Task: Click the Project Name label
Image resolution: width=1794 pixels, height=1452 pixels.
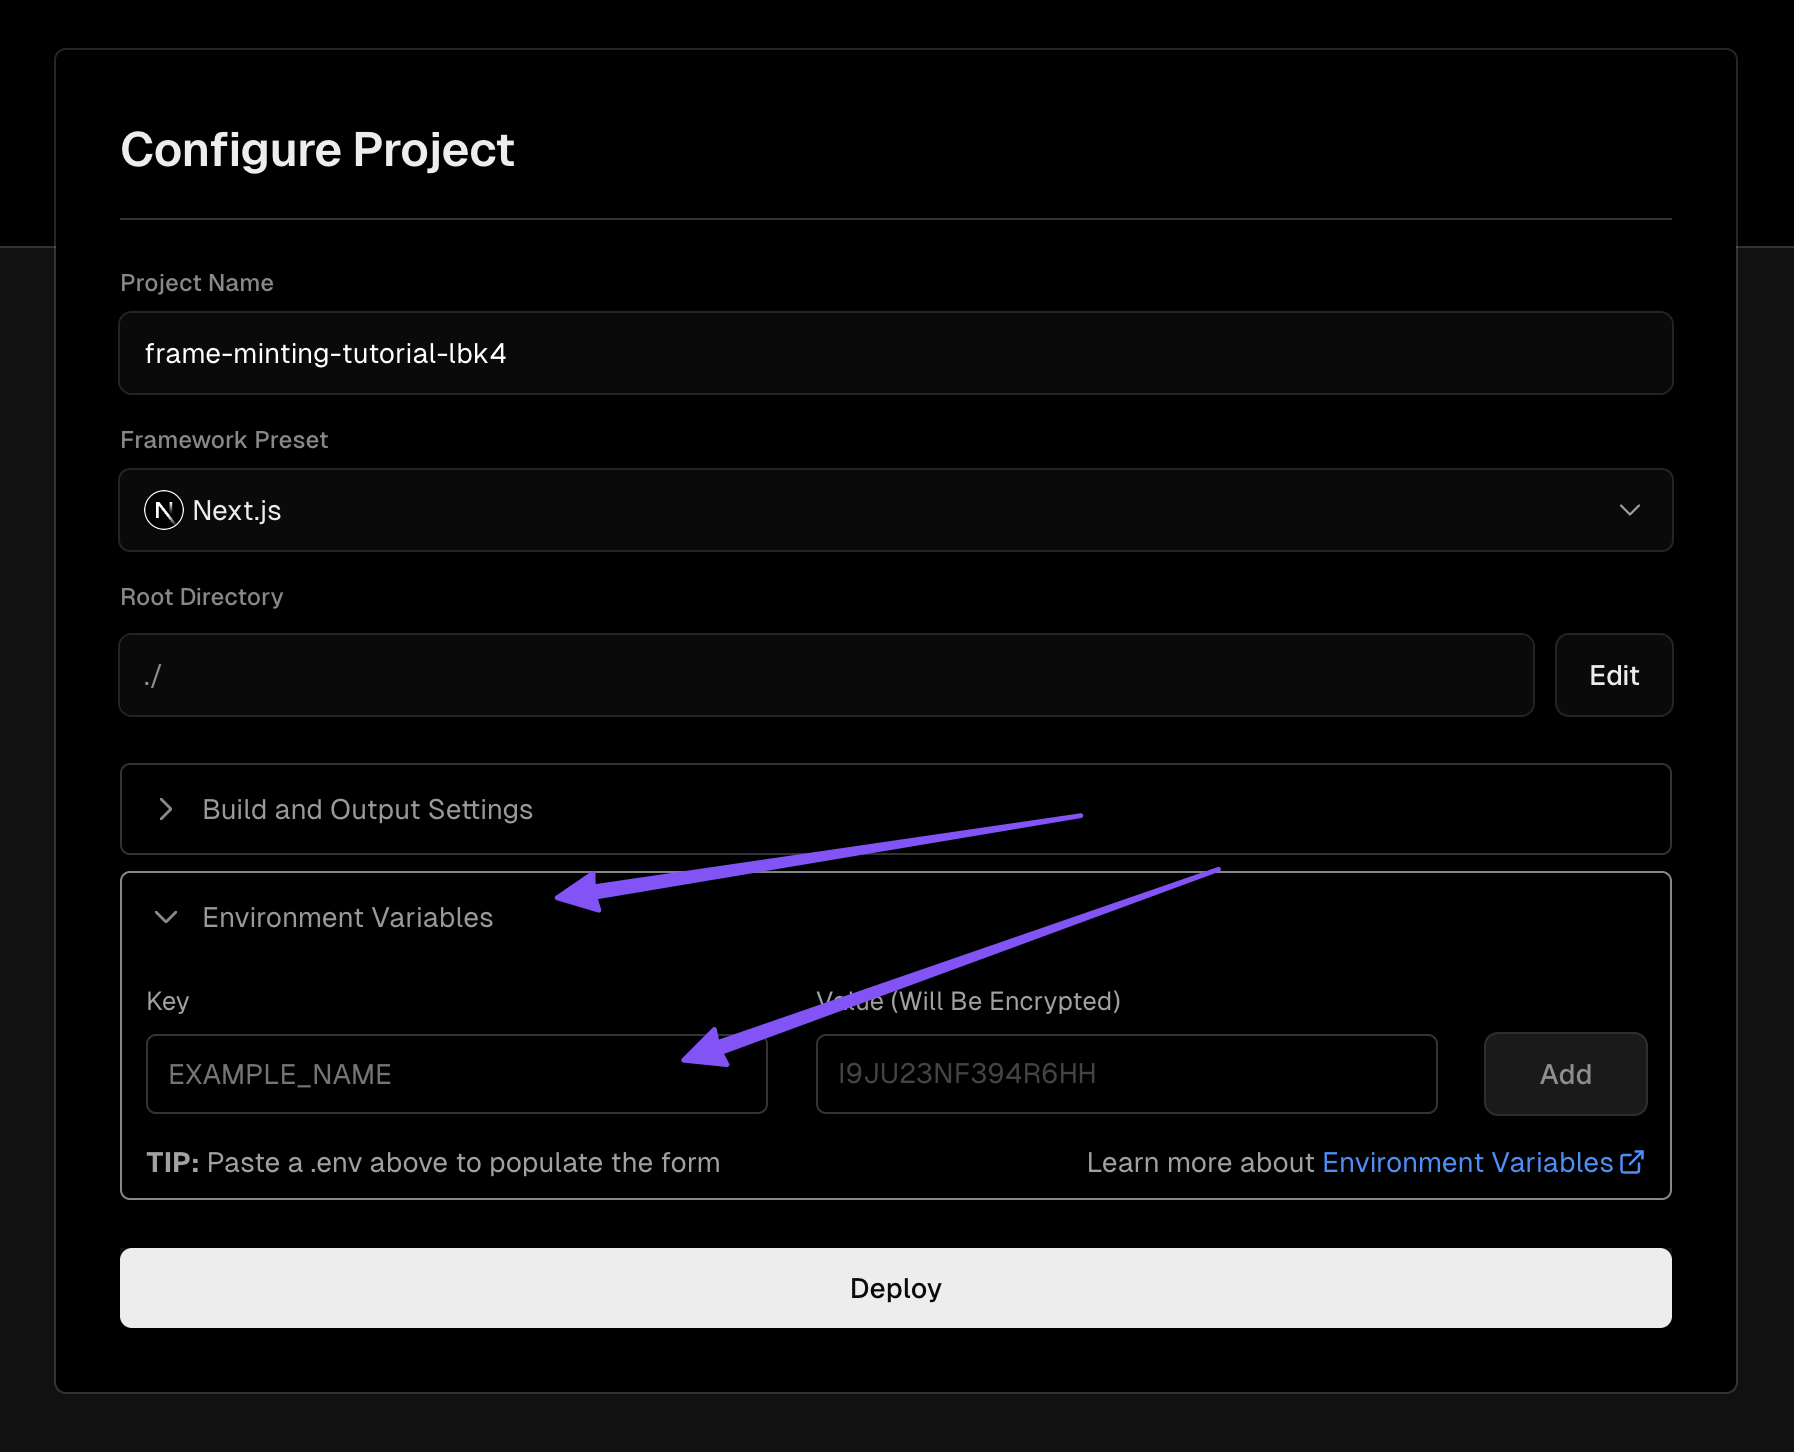Action: click(x=197, y=283)
